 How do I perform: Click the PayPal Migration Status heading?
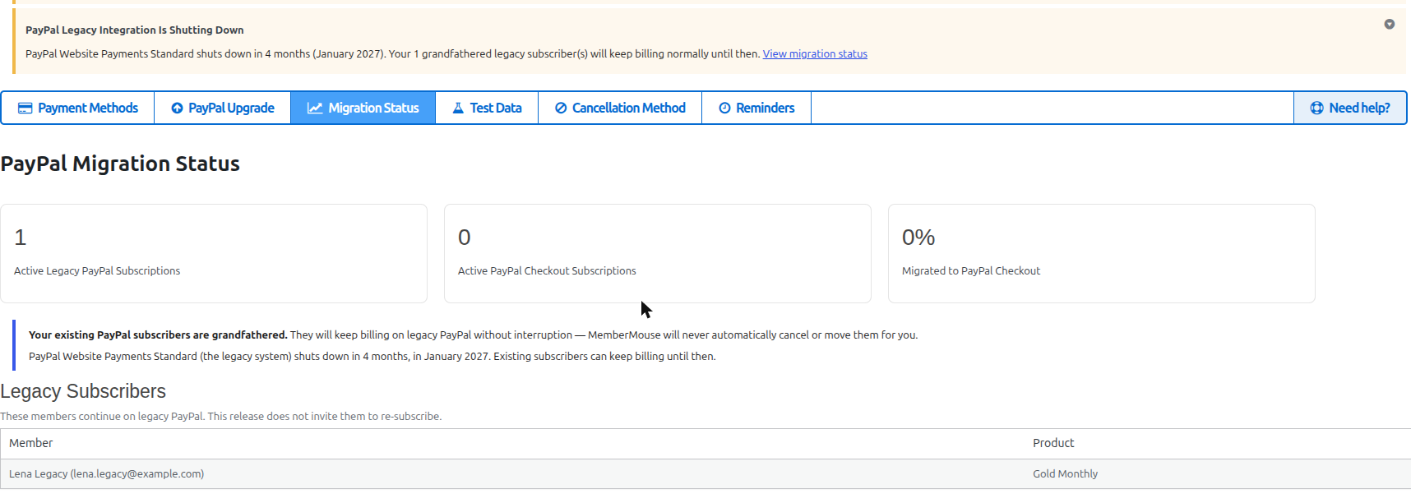[x=120, y=164]
